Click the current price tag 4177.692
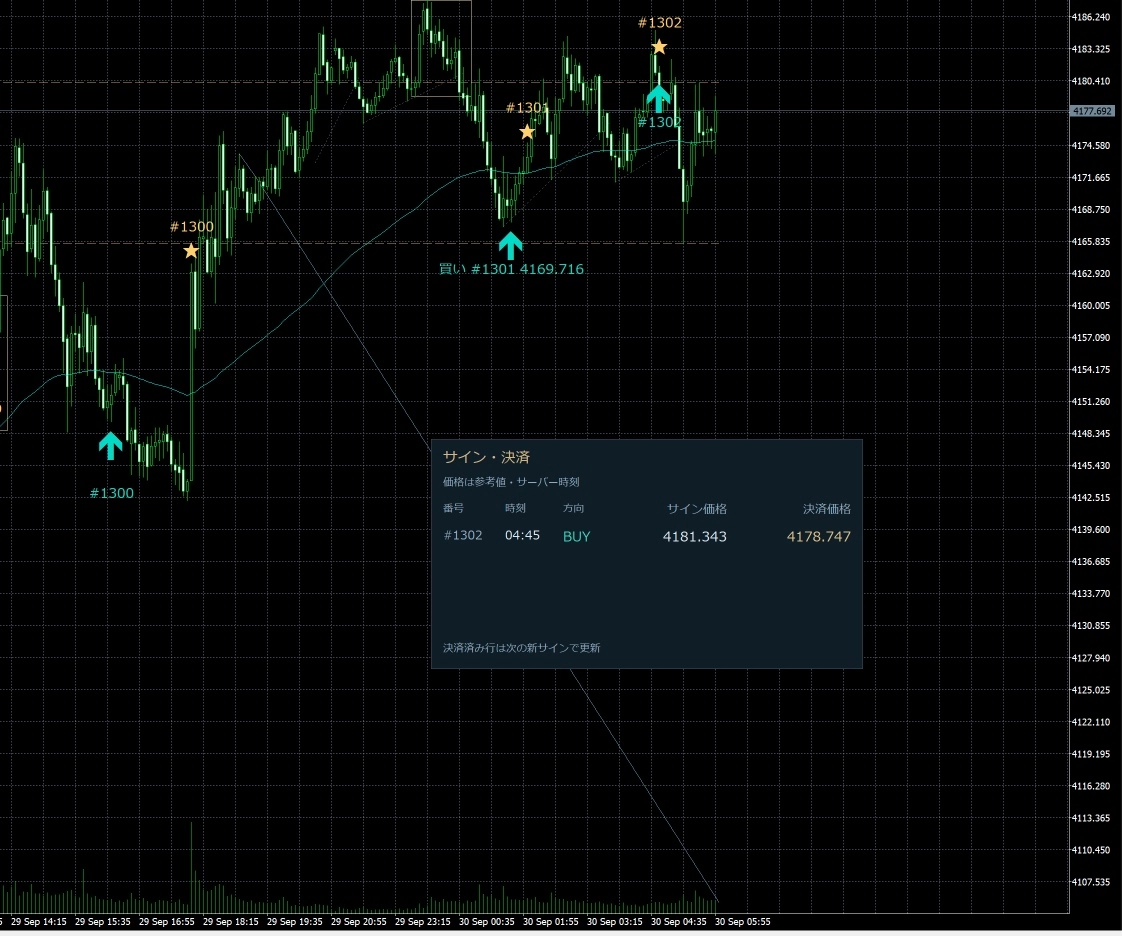This screenshot has width=1122, height=936. point(1092,111)
